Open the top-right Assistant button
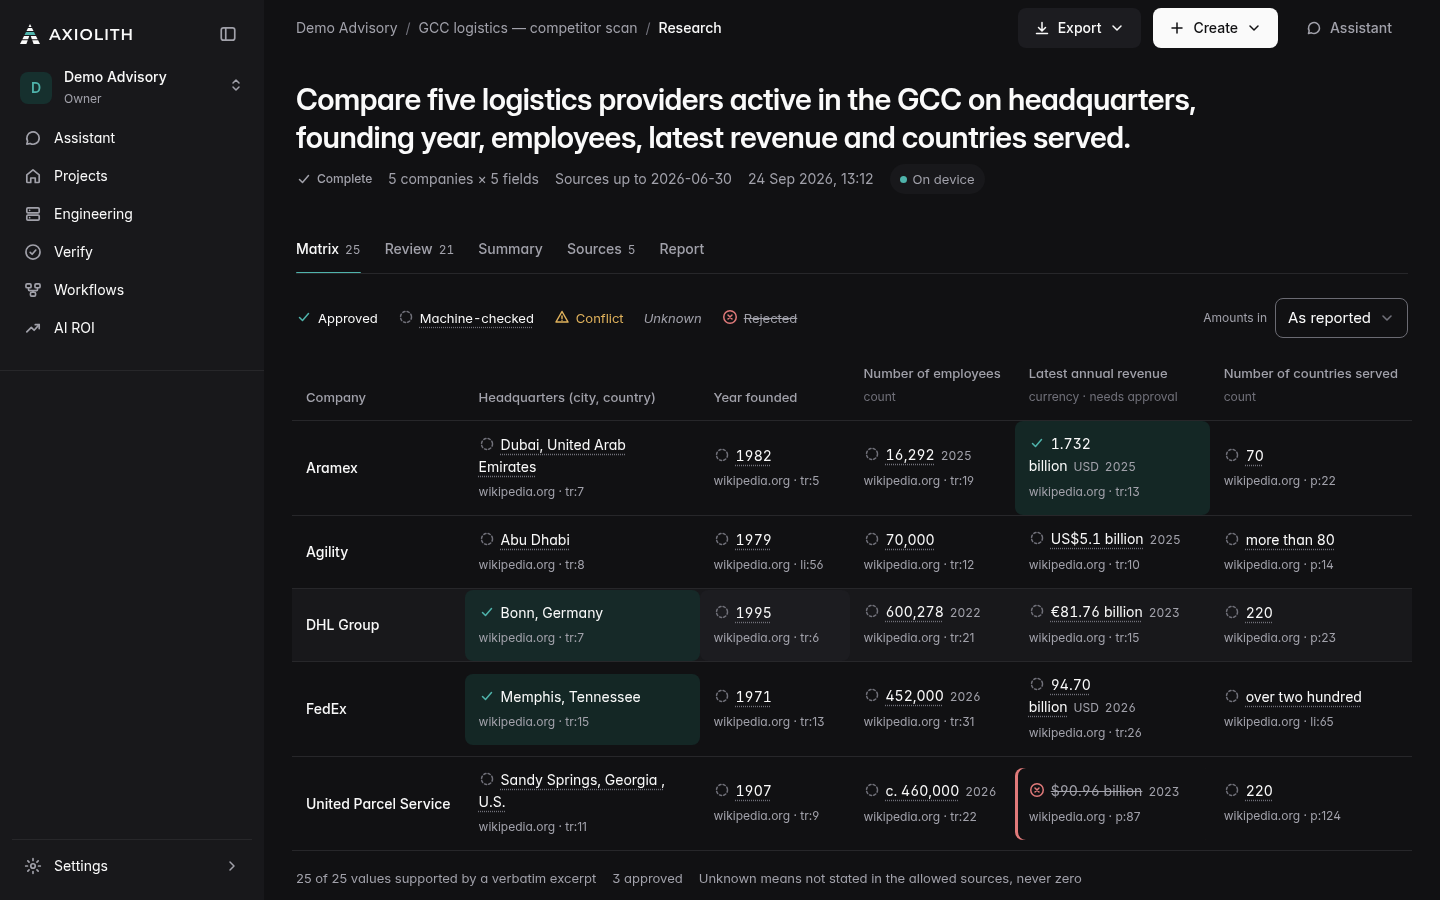1440x900 pixels. pyautogui.click(x=1349, y=28)
